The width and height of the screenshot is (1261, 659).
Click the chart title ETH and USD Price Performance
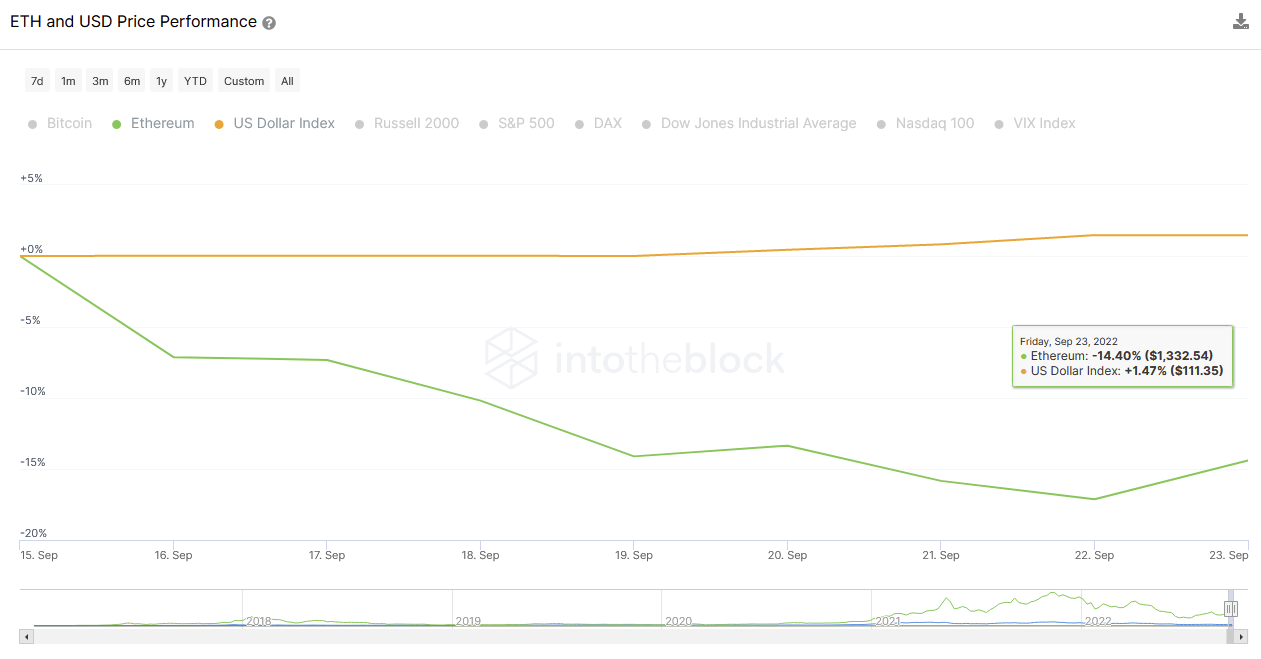(133, 21)
